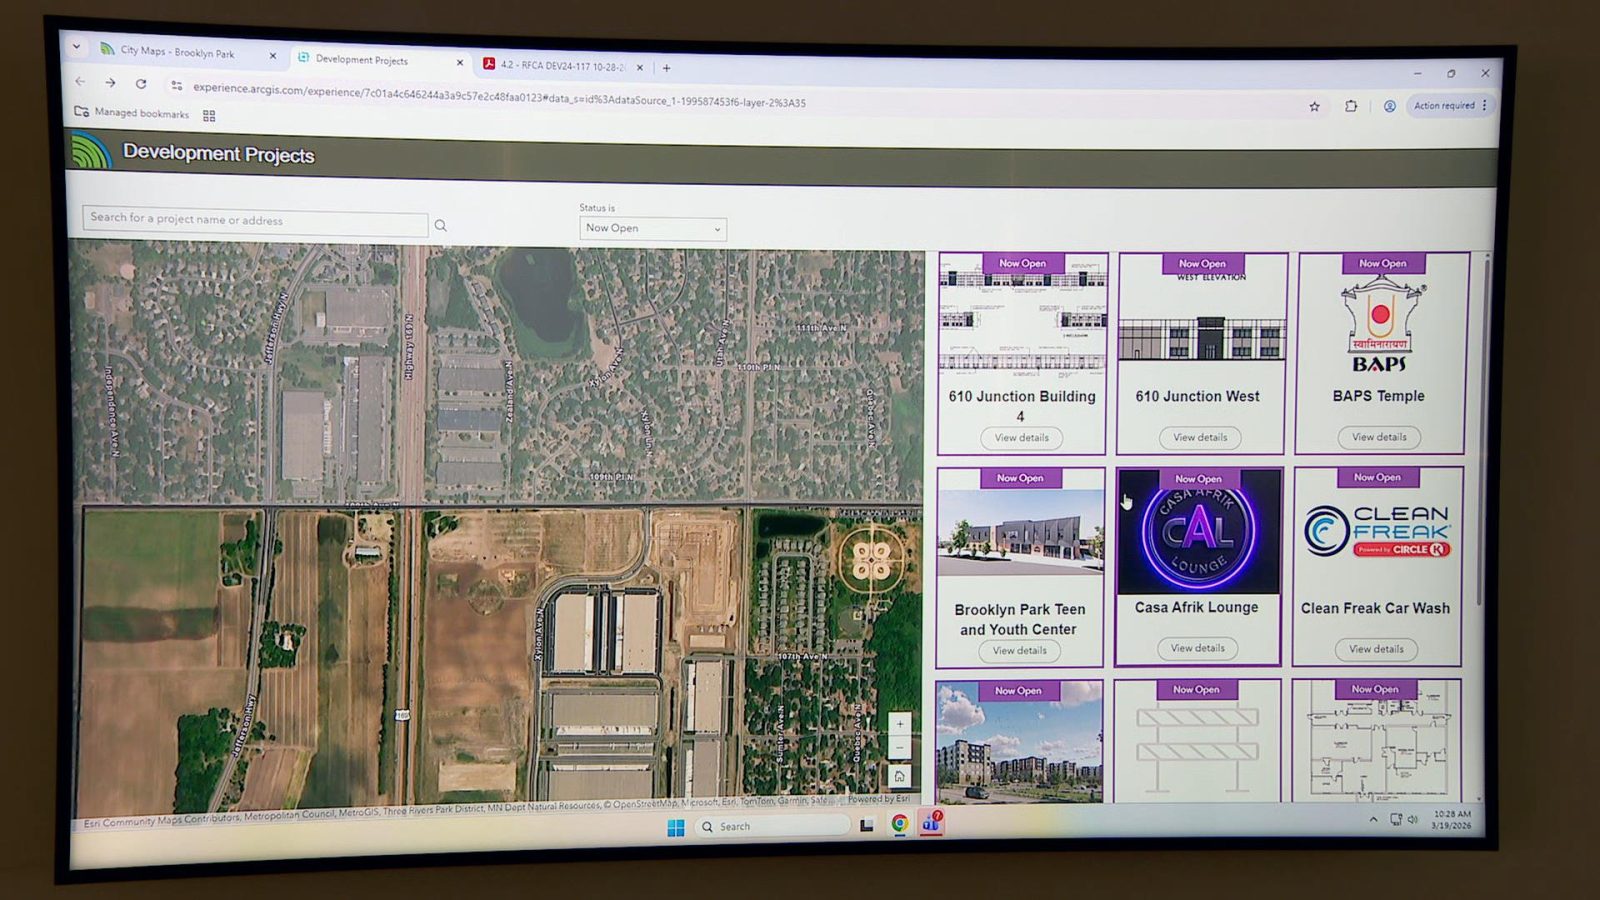This screenshot has height=900, width=1600.
Task: View details for Clean Freak Car Wash
Action: click(1376, 649)
